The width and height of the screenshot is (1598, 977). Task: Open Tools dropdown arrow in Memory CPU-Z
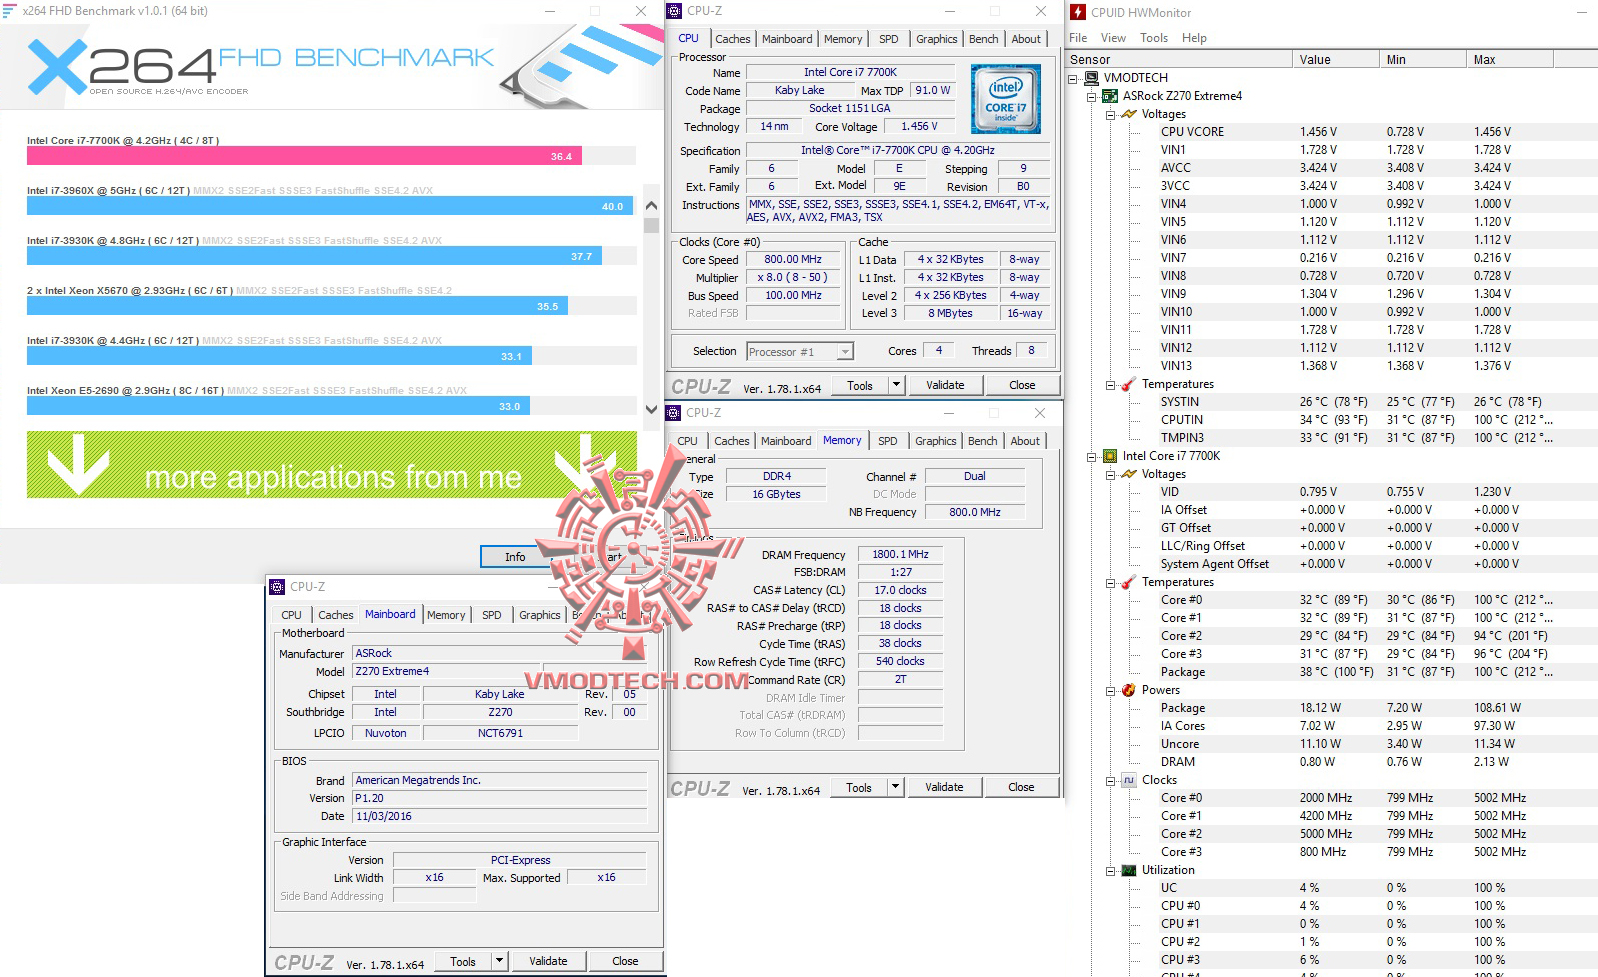895,787
